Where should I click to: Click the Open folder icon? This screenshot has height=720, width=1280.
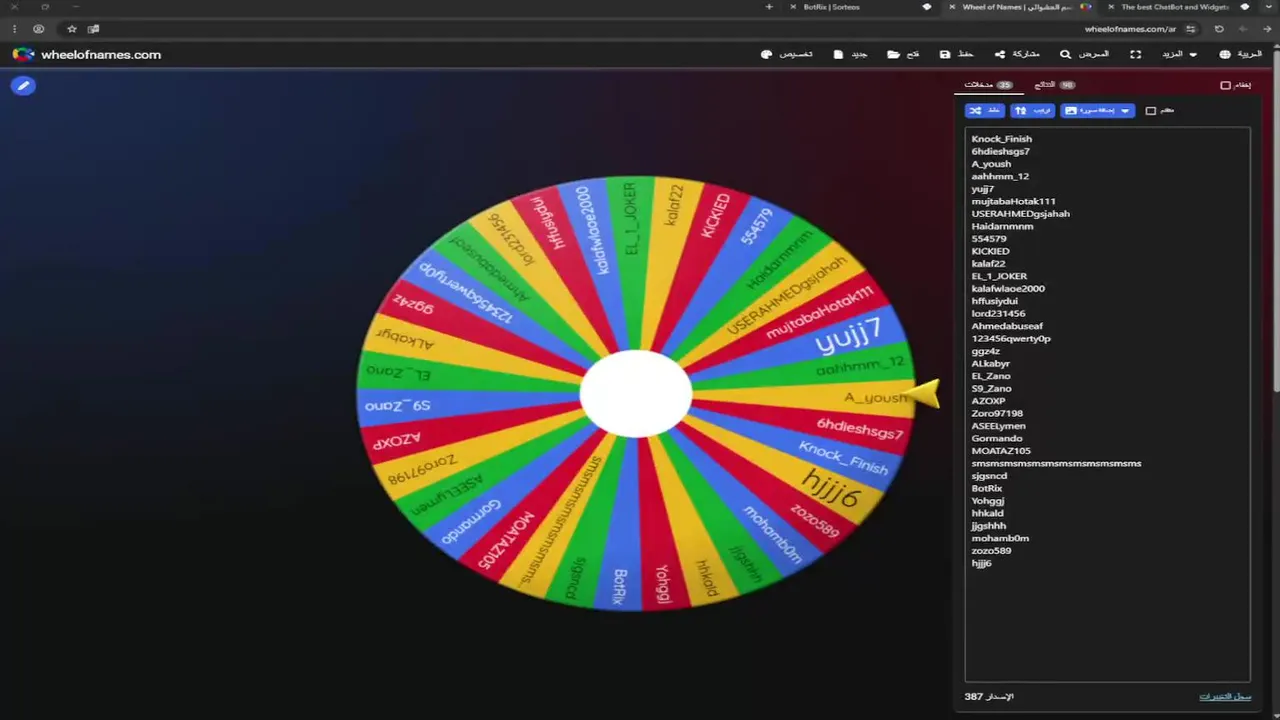click(892, 54)
